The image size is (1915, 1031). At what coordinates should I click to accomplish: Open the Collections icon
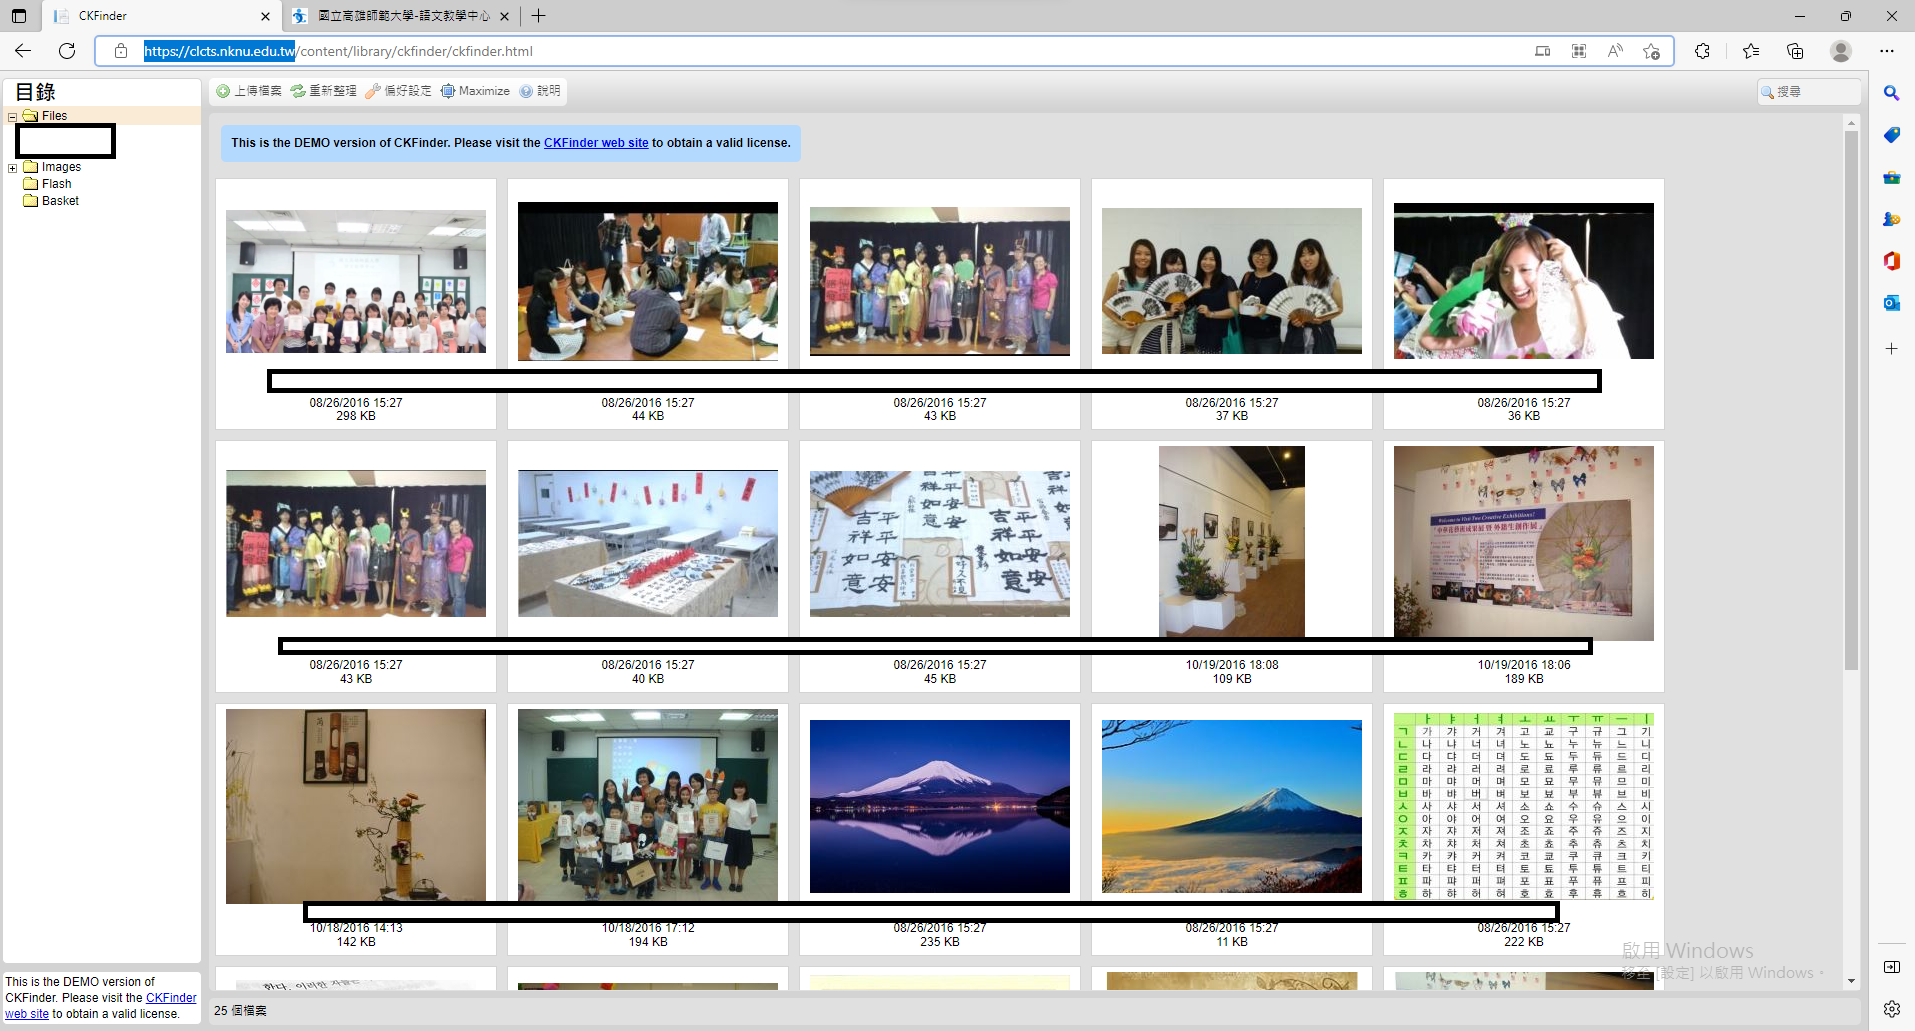[x=1795, y=51]
